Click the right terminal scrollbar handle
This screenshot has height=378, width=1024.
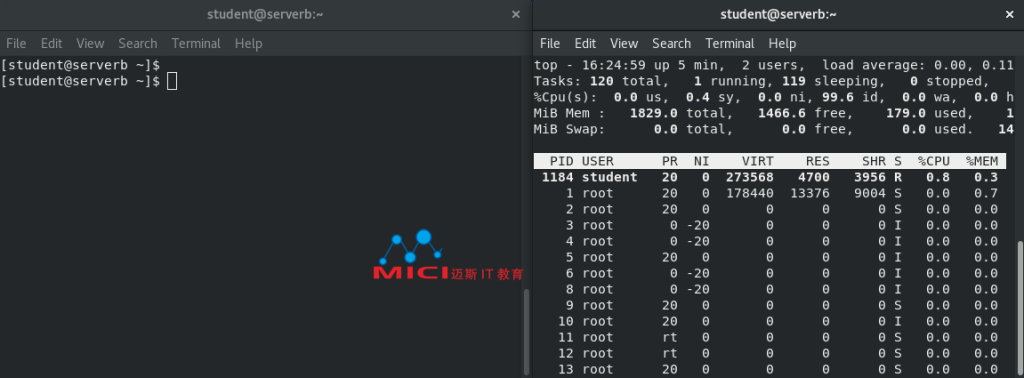[x=1021, y=308]
